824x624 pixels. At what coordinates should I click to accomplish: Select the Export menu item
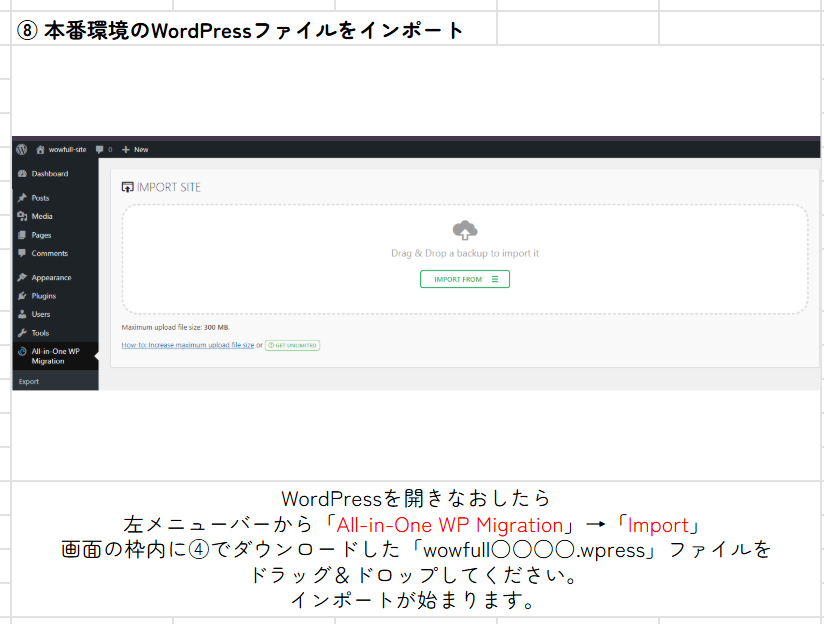[x=28, y=381]
